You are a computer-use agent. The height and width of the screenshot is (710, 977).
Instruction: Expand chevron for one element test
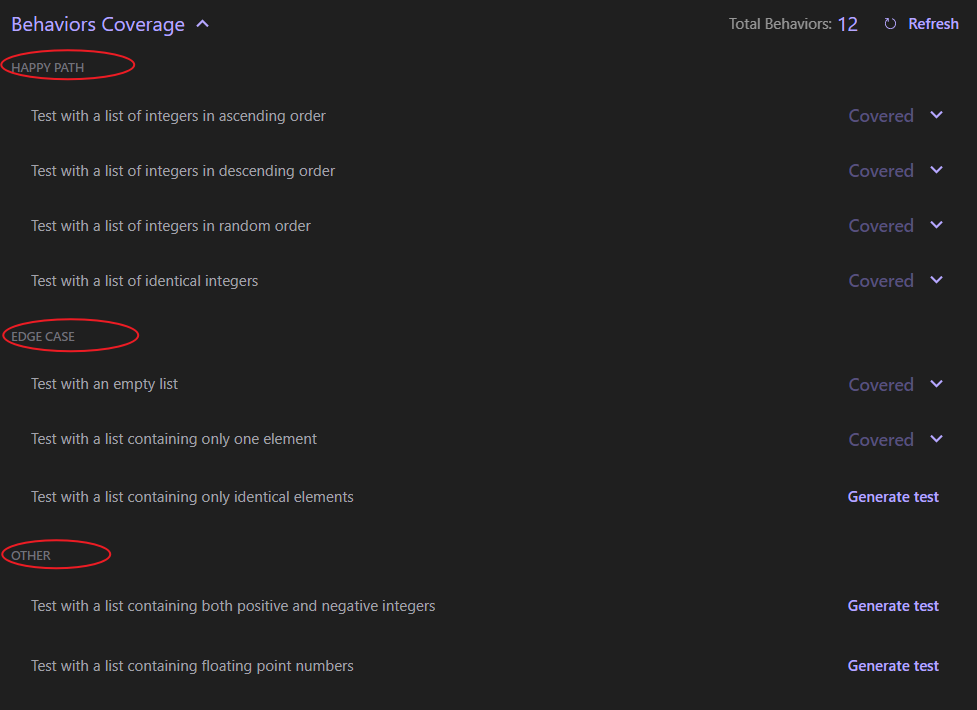(x=936, y=438)
